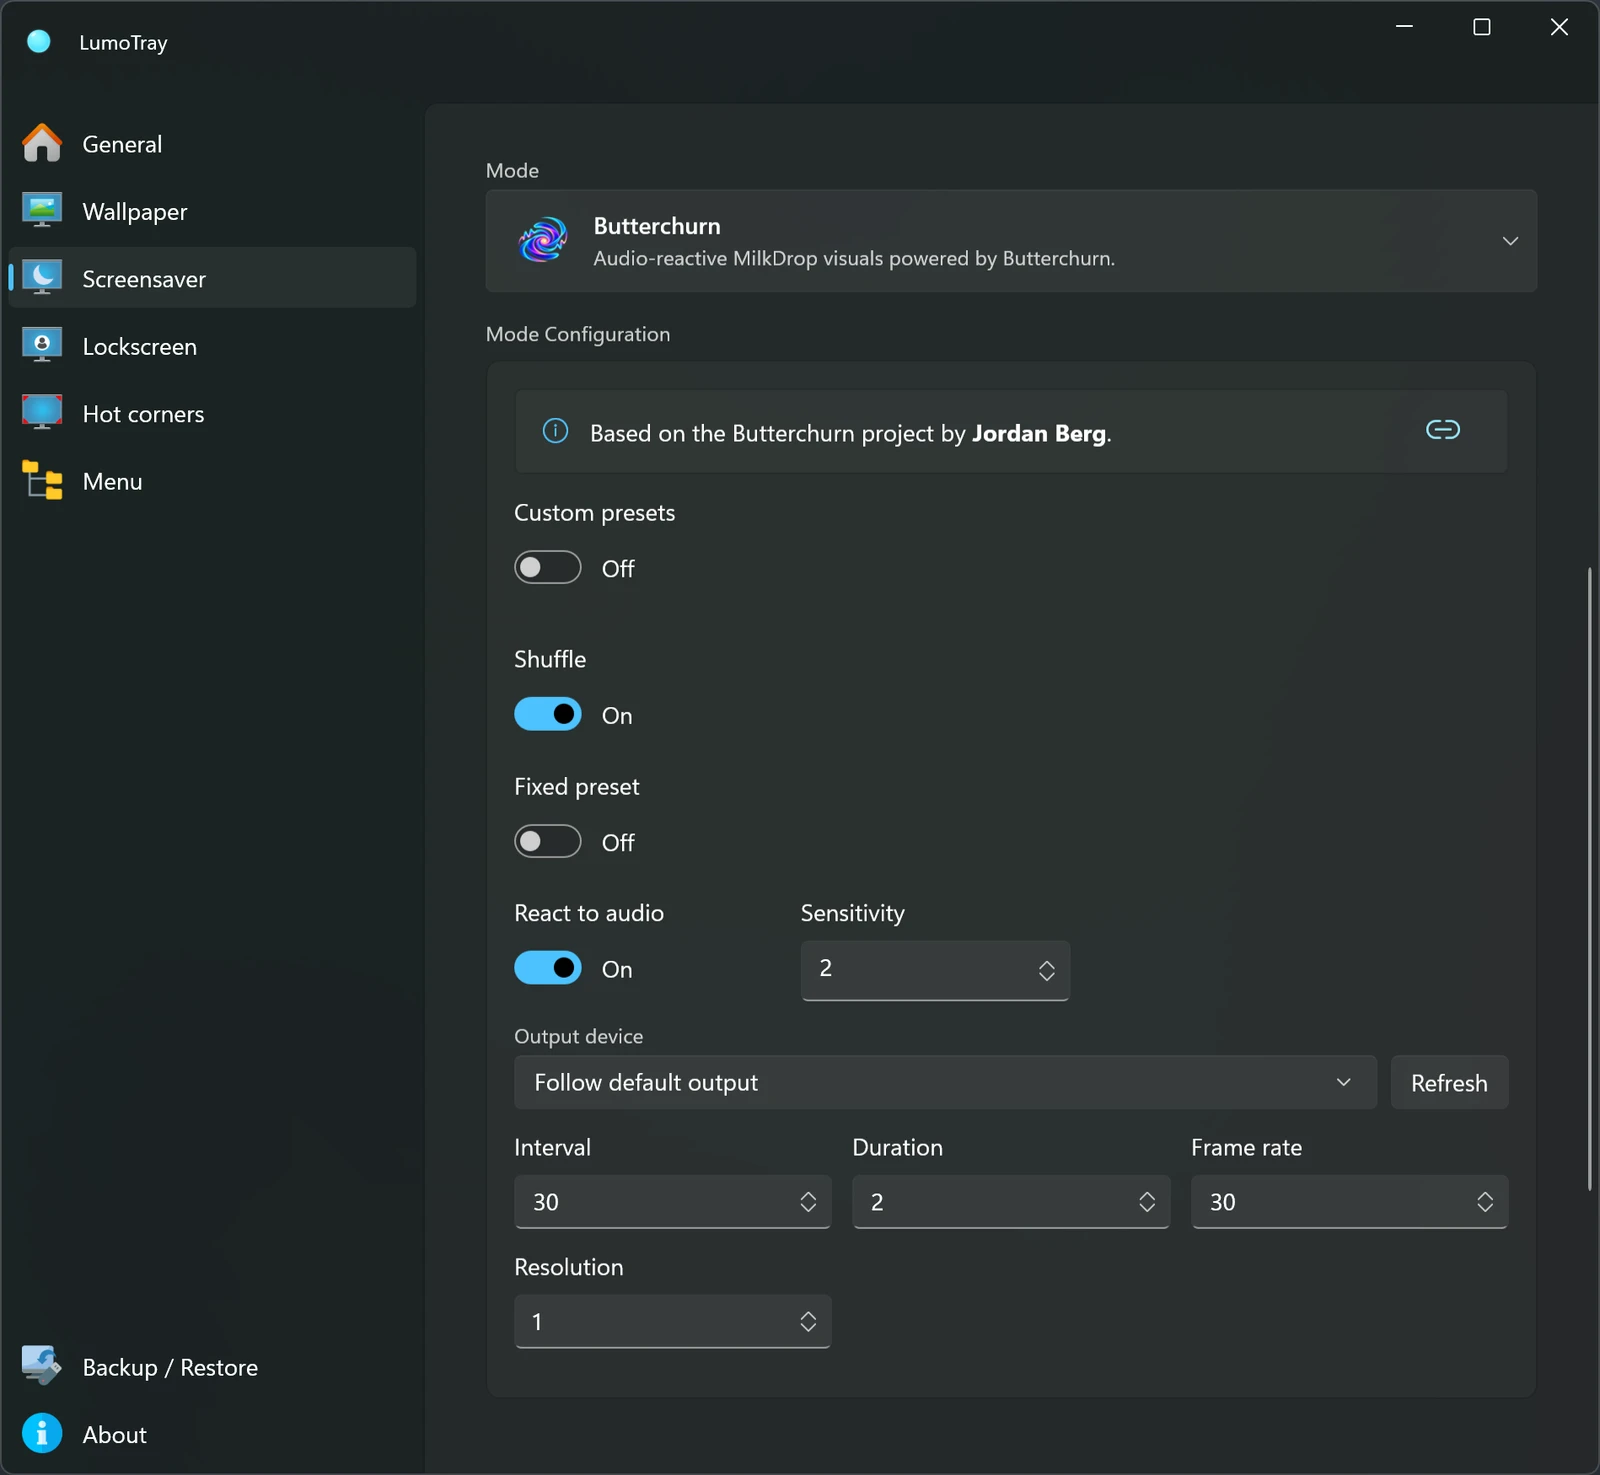The width and height of the screenshot is (1600, 1475).
Task: Click the Interval spinner arrows
Action: 808,1202
